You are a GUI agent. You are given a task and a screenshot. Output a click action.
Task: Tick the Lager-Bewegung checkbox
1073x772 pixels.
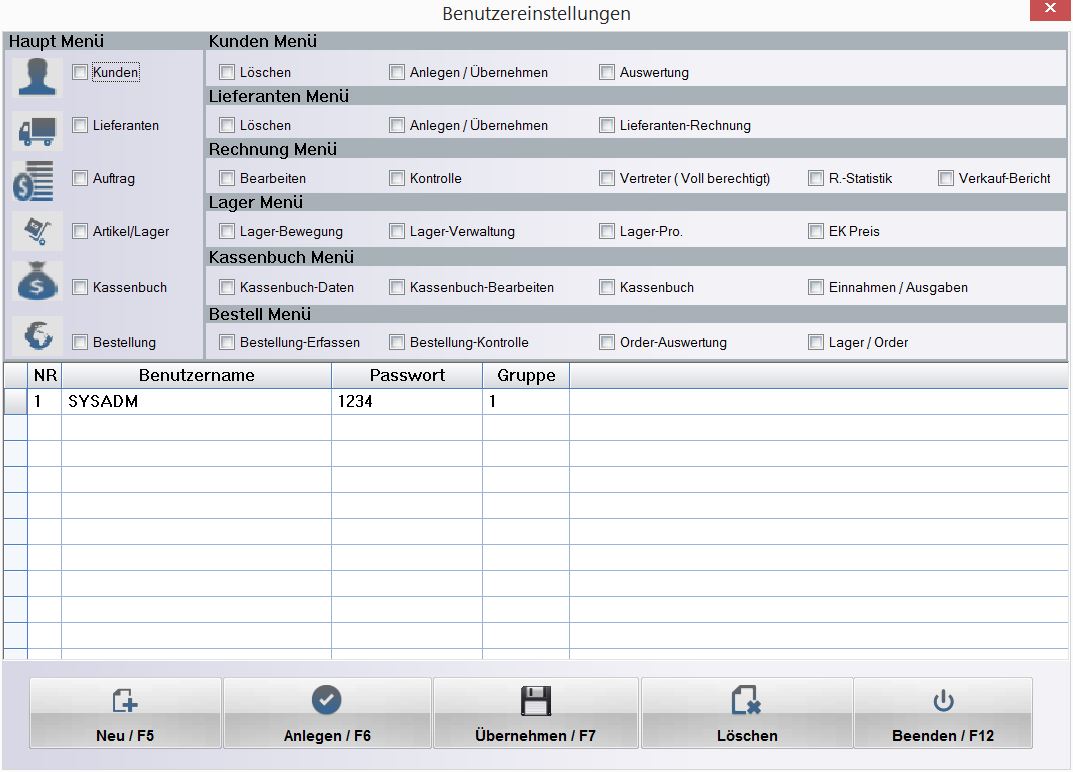[227, 231]
